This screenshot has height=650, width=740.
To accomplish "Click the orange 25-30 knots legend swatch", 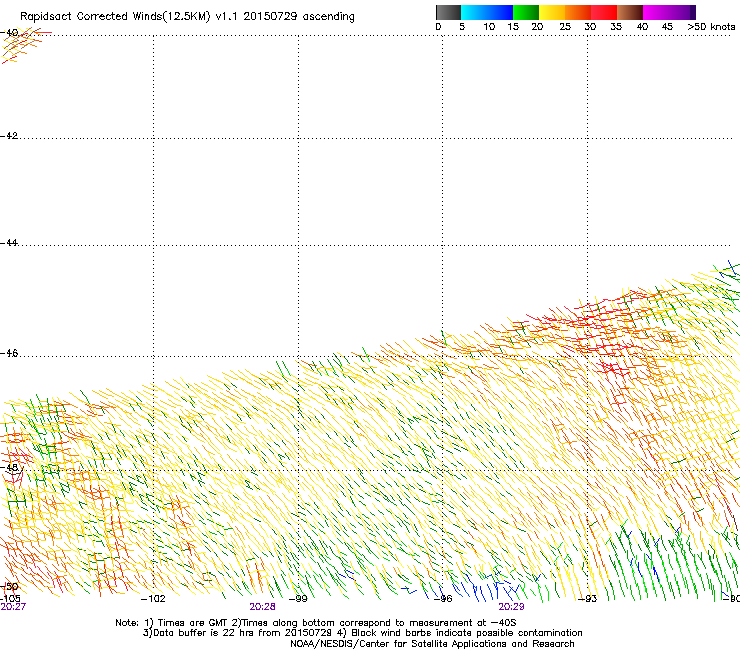I will [x=578, y=12].
